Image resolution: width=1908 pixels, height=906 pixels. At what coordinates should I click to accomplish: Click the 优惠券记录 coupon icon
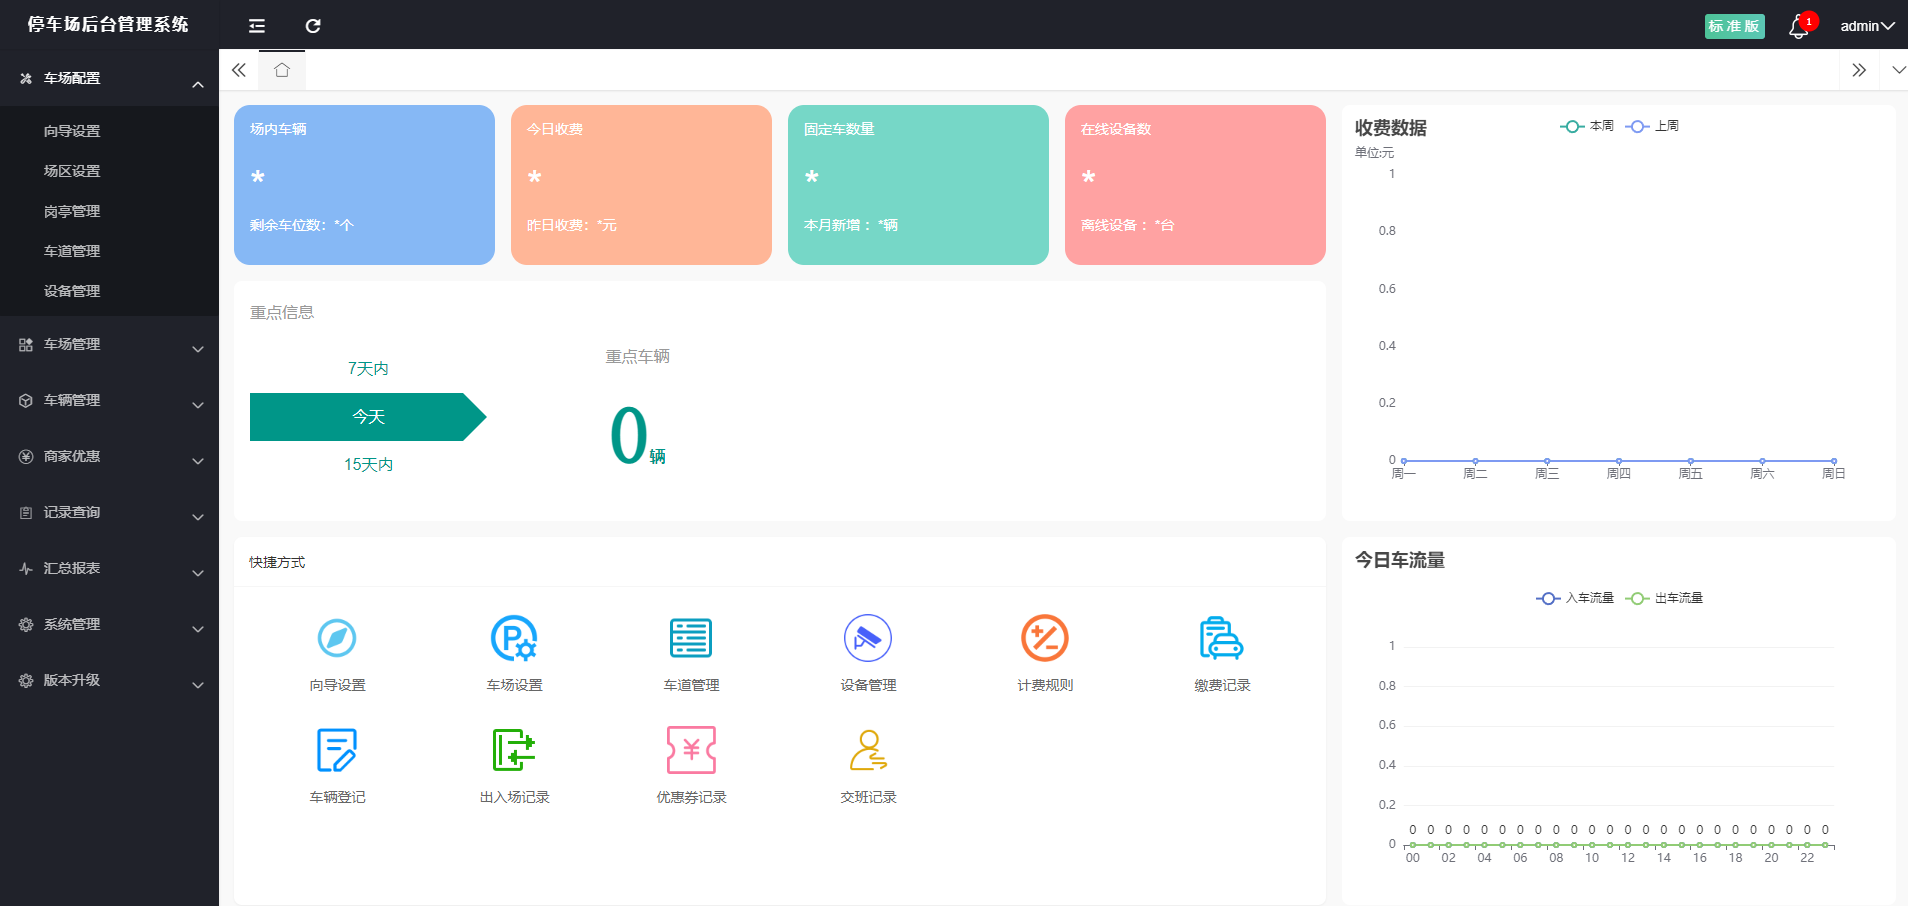coord(691,750)
